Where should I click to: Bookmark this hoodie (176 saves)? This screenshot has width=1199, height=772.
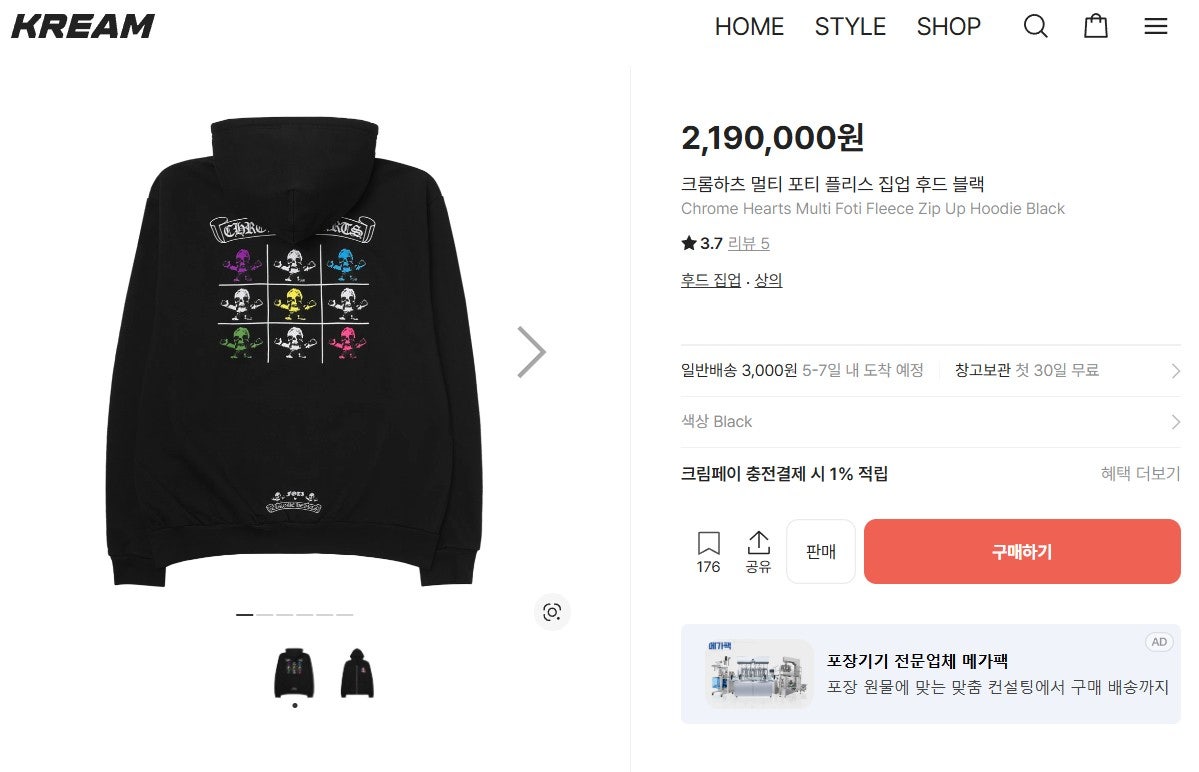coord(708,552)
